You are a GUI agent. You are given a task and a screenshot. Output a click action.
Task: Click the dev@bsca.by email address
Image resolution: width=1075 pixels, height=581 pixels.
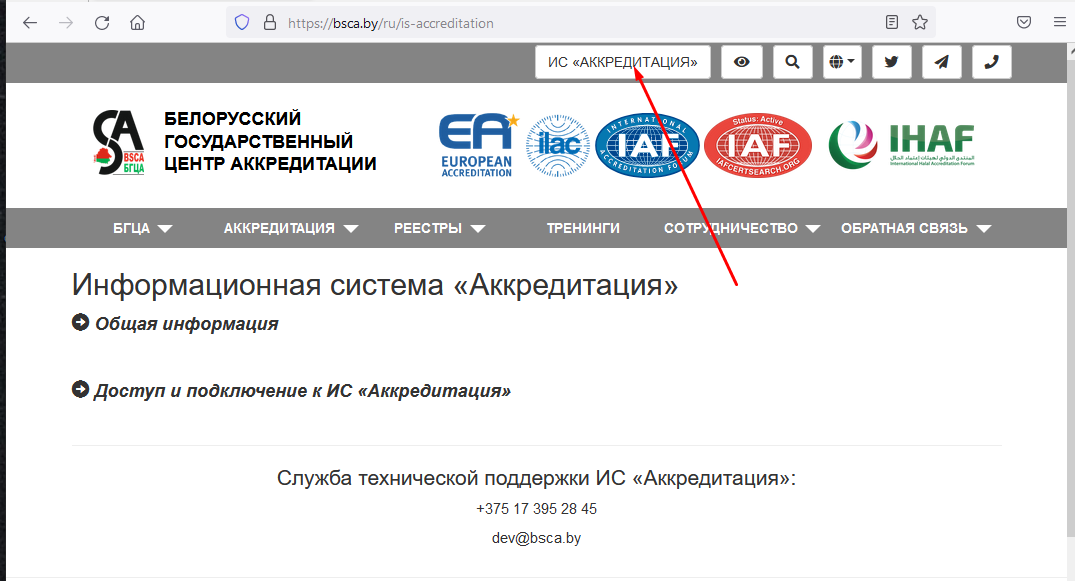click(x=536, y=538)
